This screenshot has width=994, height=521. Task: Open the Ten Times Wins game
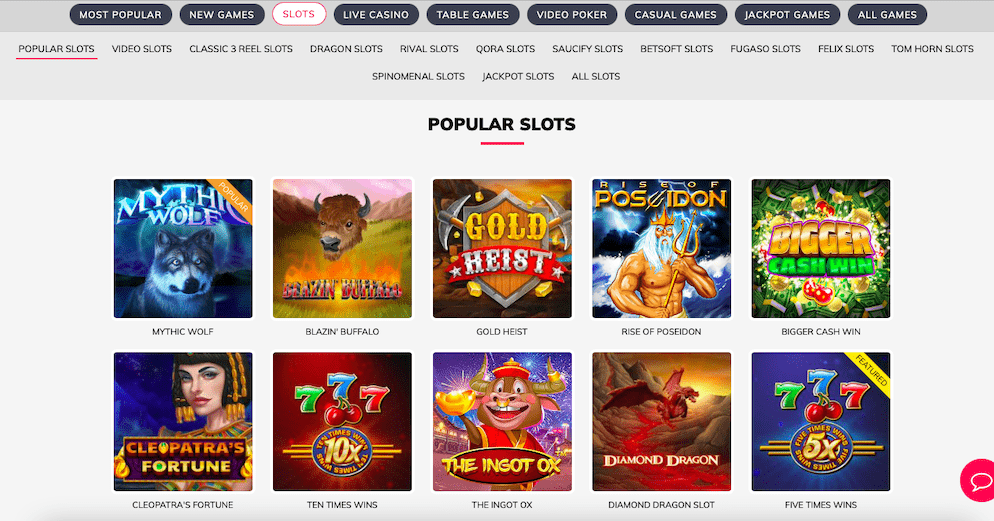tap(342, 421)
